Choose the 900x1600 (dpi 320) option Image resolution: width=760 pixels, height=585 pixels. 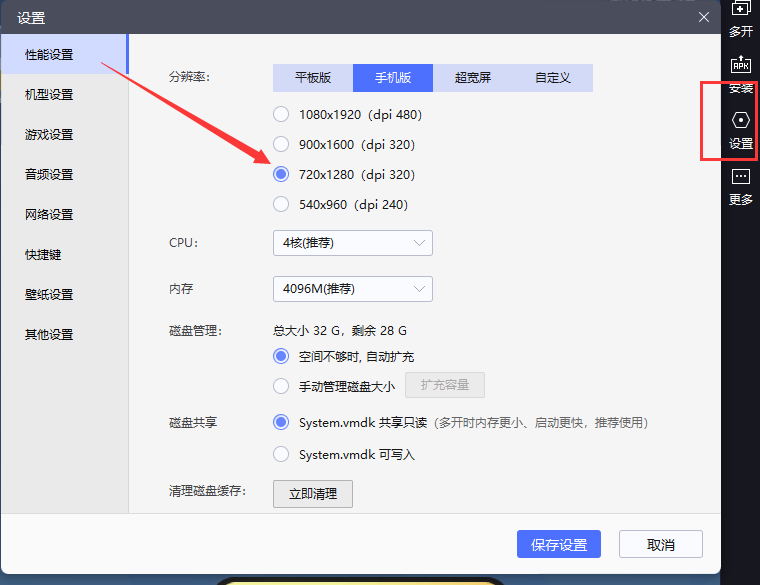click(x=281, y=144)
